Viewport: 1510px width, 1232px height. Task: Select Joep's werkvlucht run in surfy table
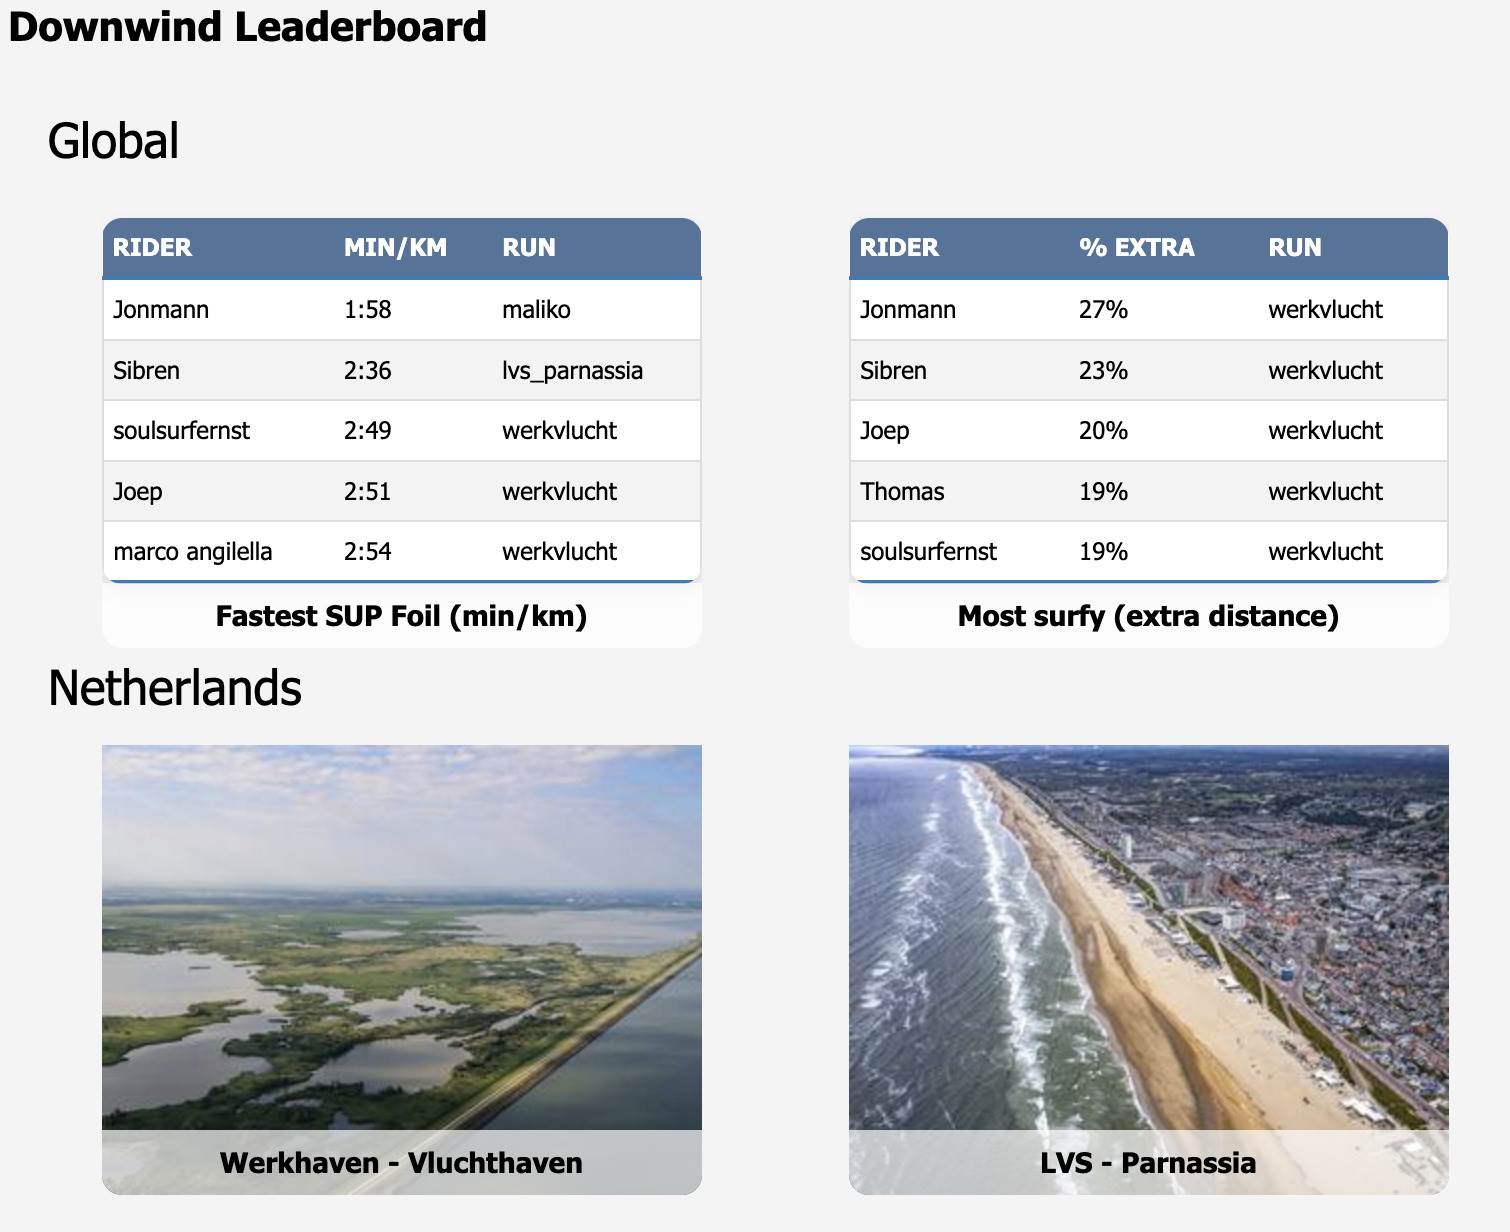click(1325, 430)
